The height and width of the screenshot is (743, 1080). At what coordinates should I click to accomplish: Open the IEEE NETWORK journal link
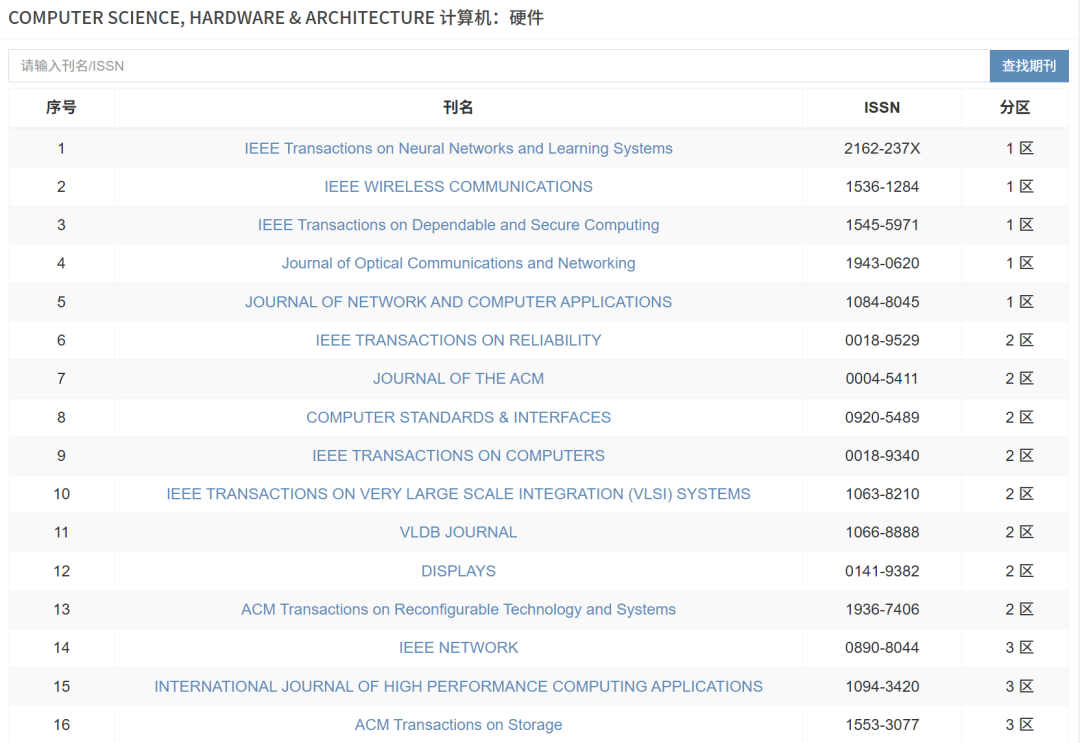458,647
